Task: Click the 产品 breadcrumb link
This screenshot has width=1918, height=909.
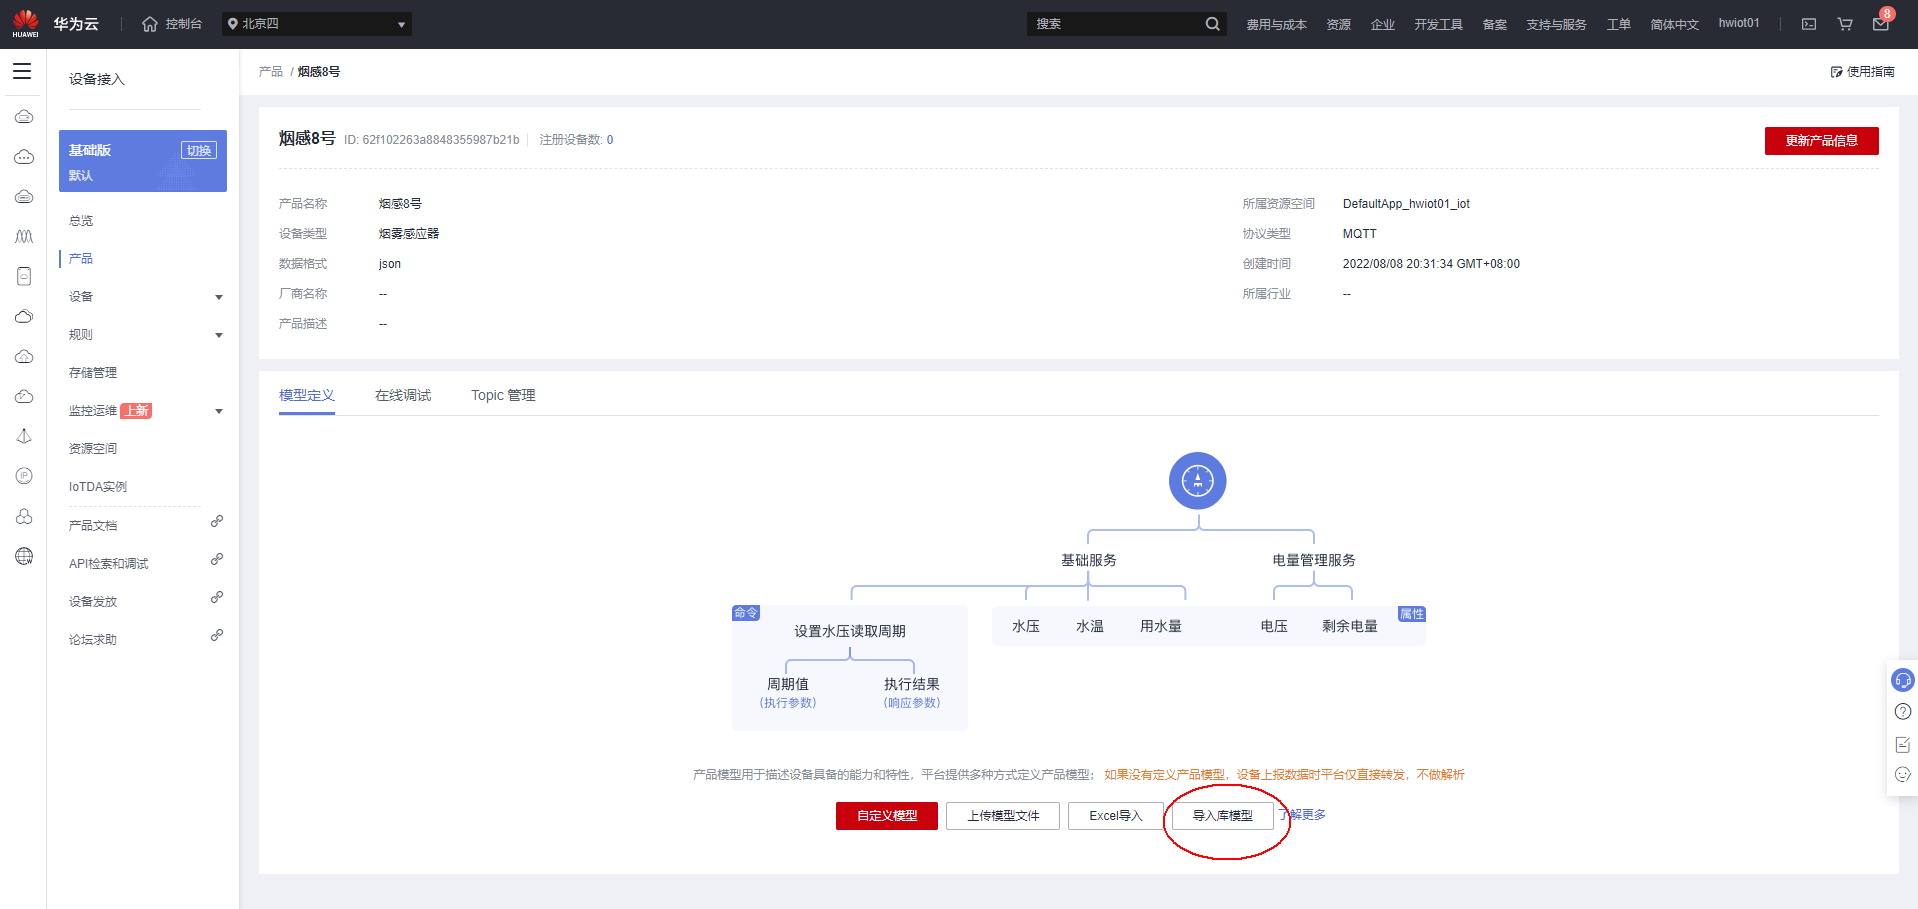Action: (271, 72)
